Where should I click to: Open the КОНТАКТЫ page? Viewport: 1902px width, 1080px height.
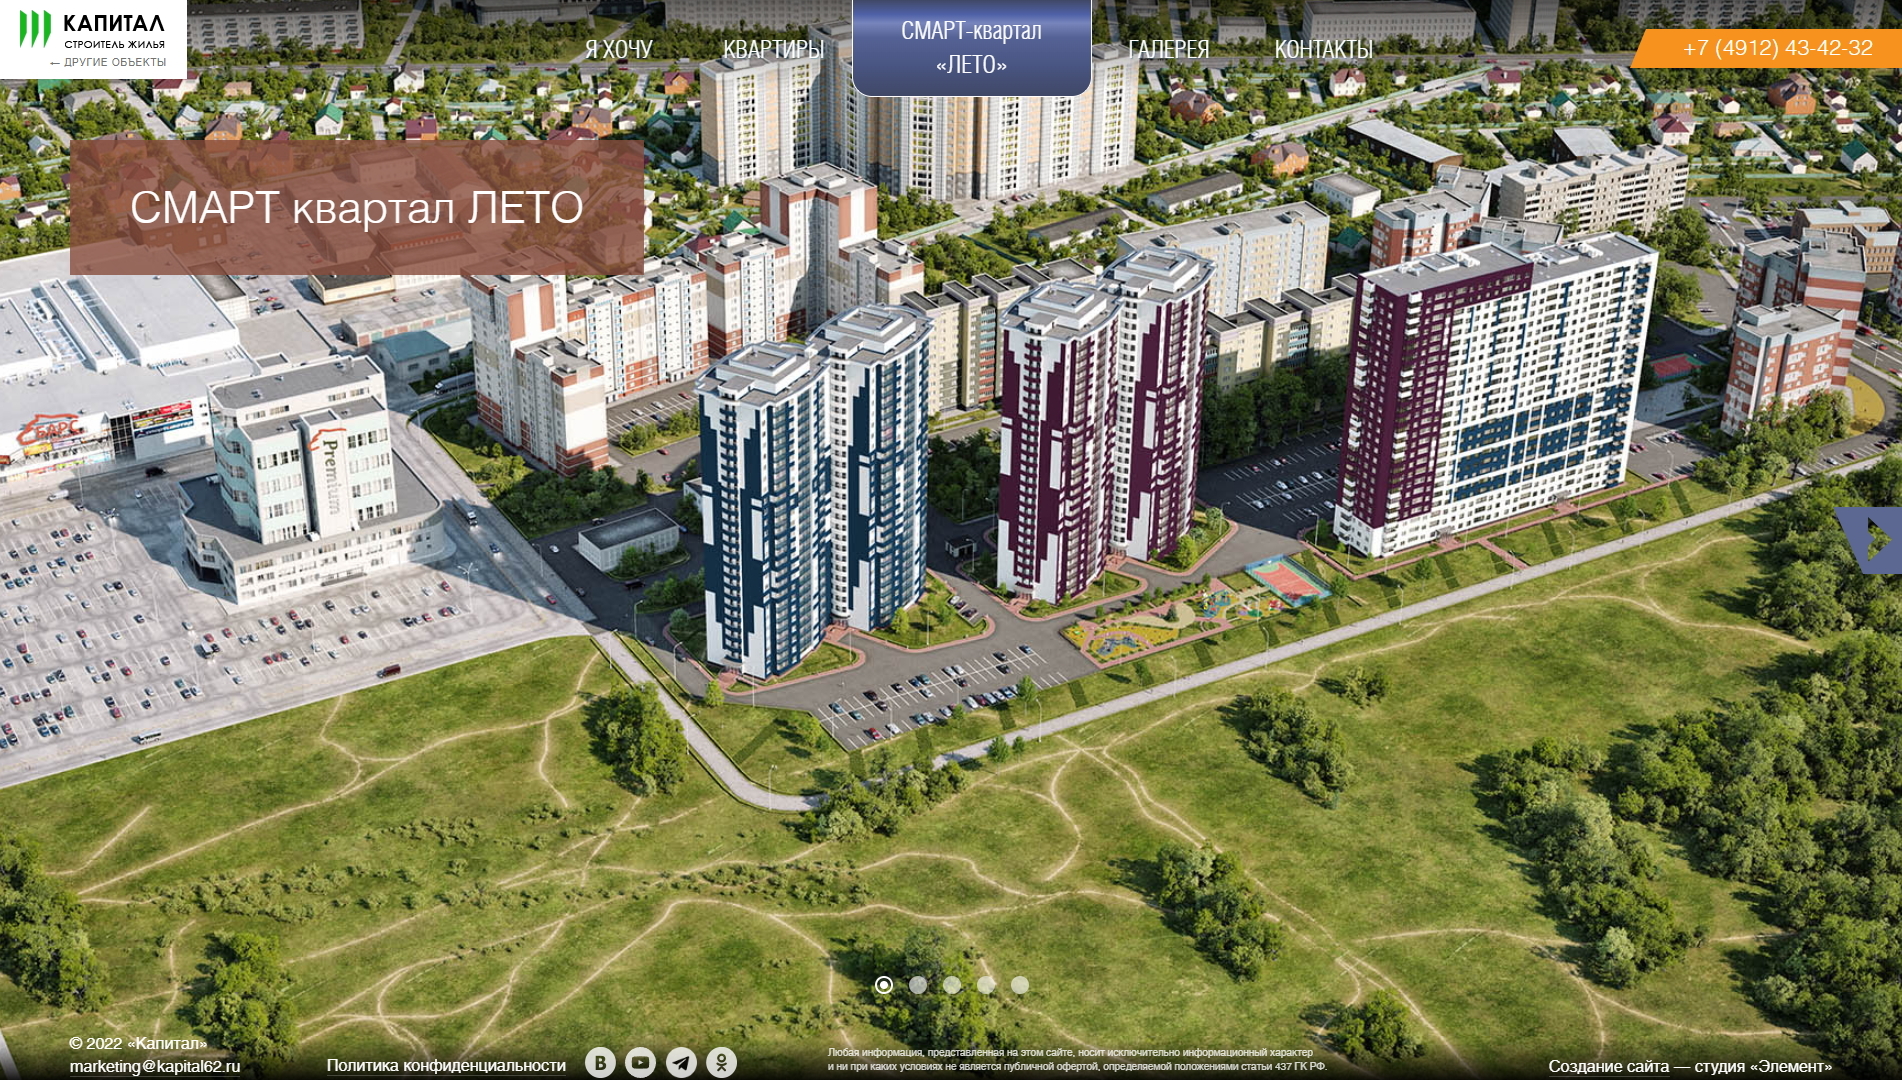tap(1323, 49)
